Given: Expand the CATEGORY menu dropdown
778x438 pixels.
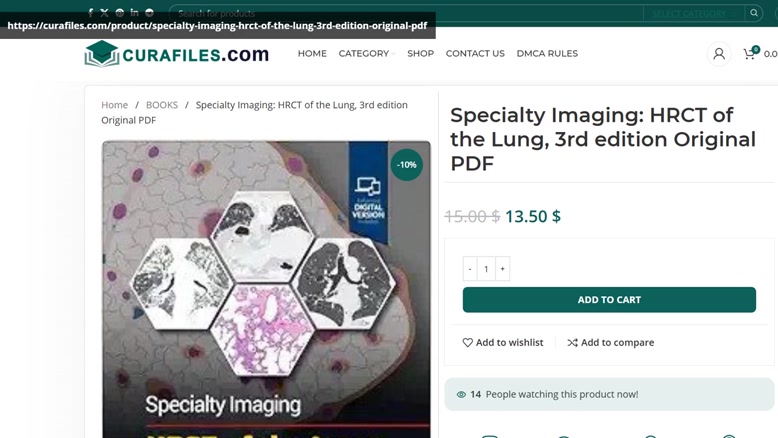Looking at the screenshot, I should coord(366,54).
